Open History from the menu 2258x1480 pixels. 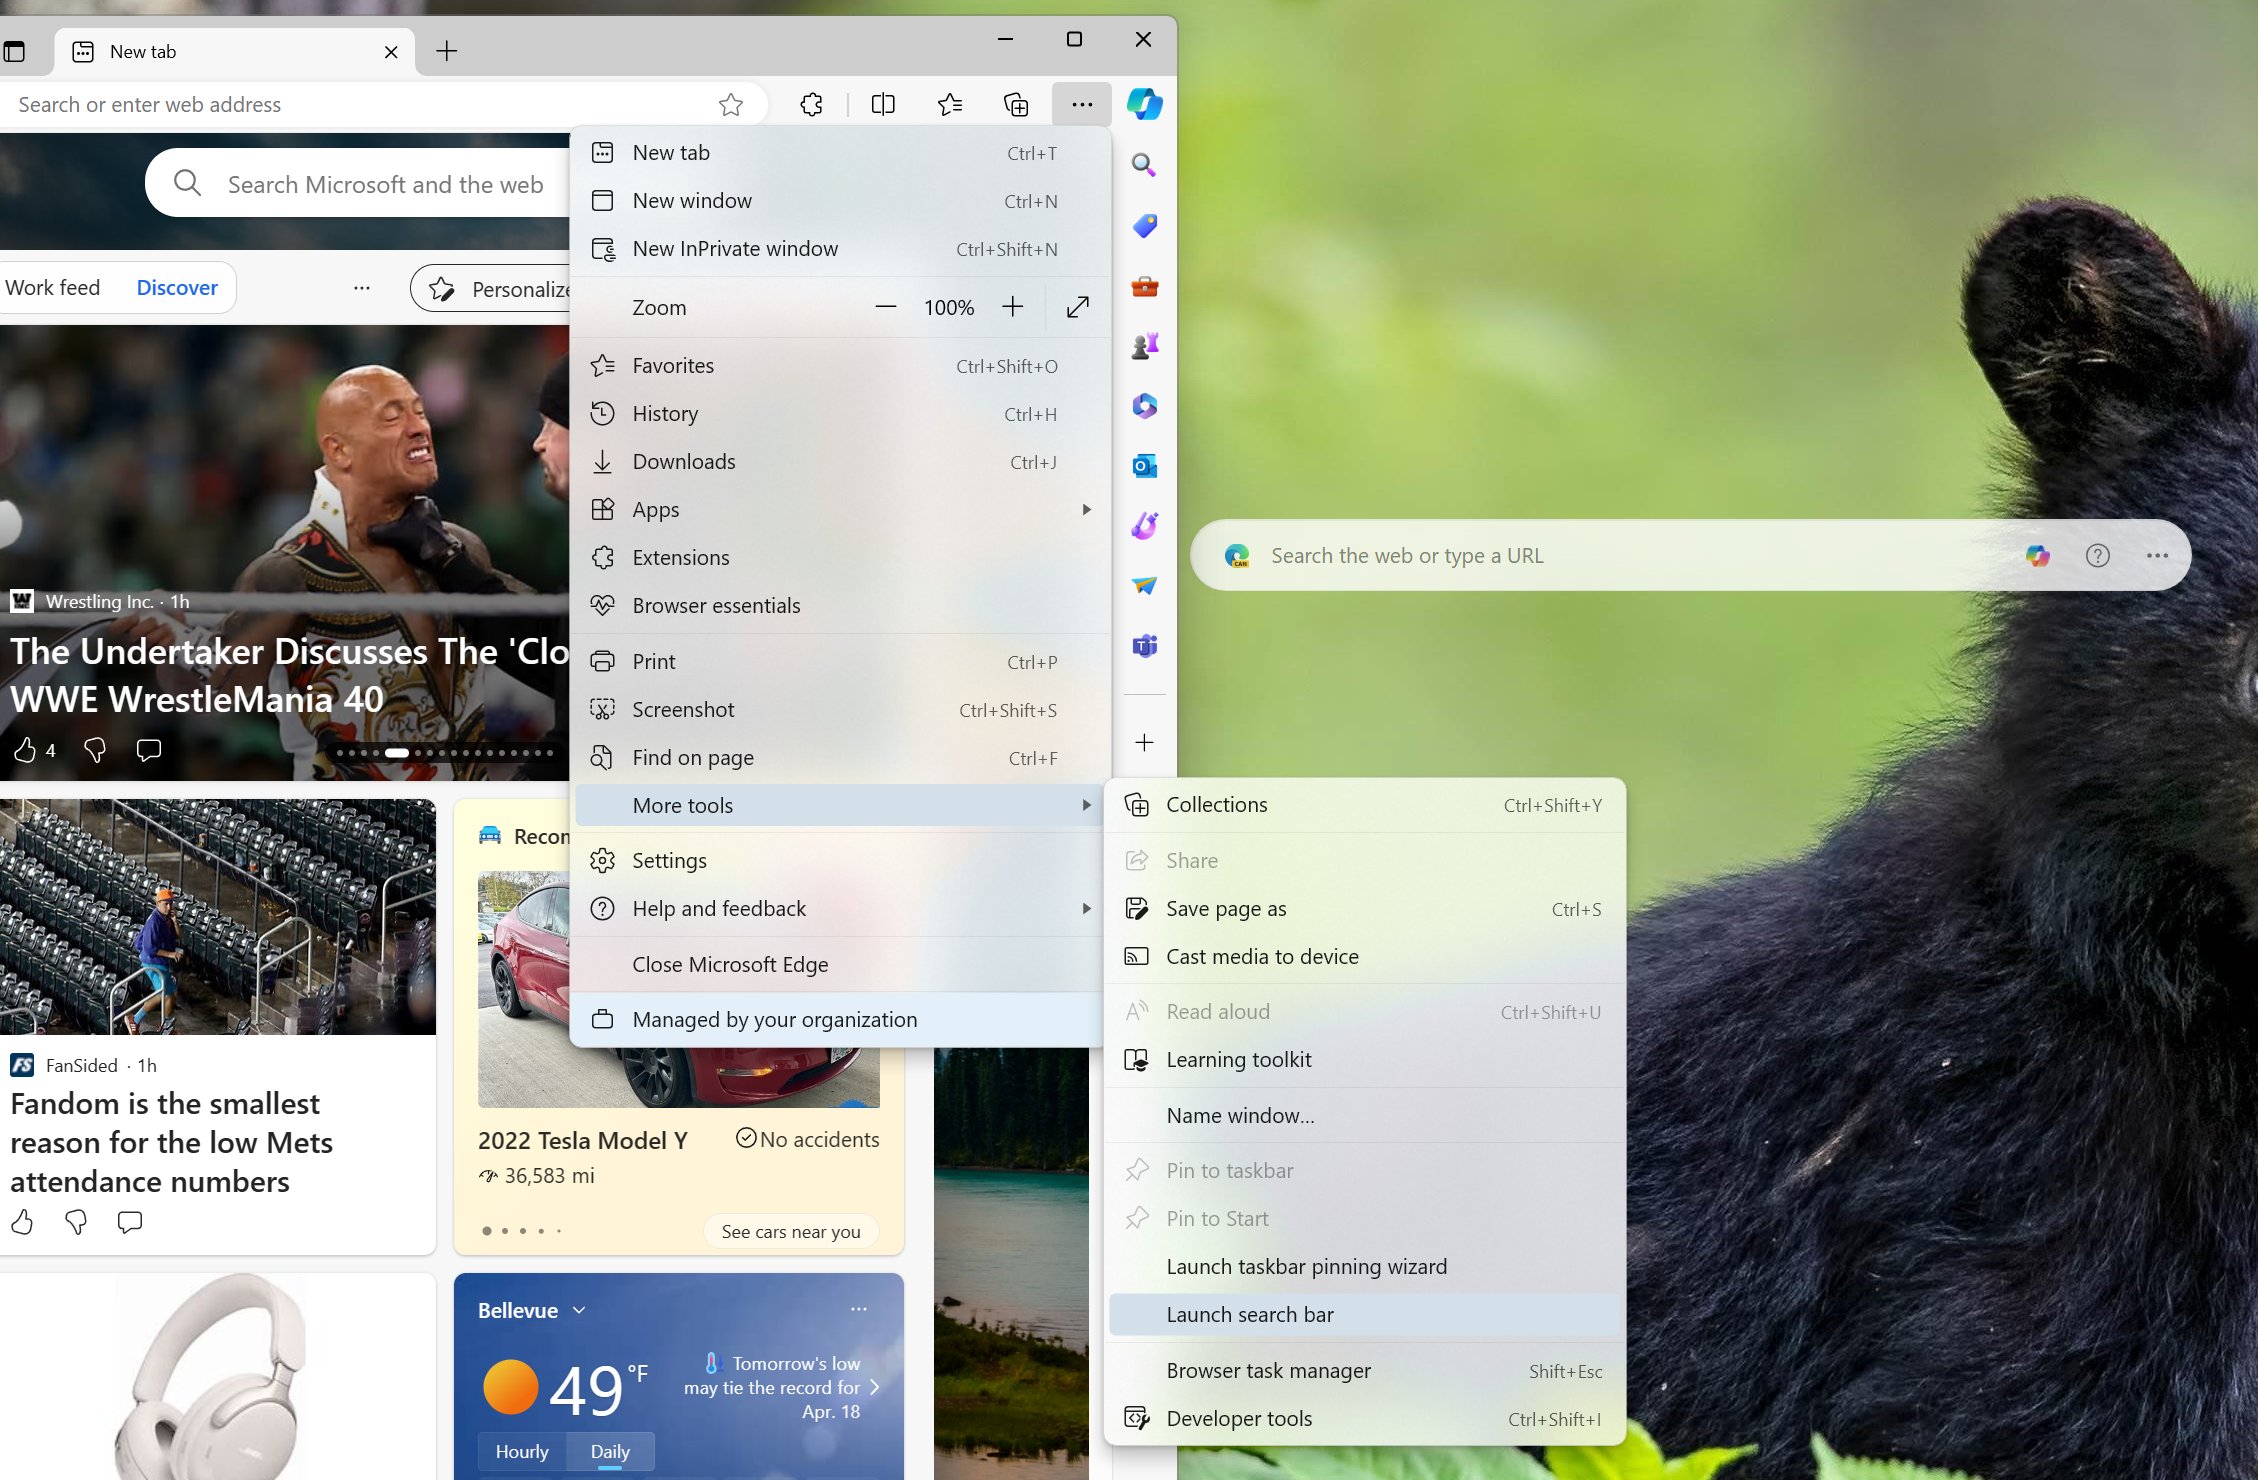(840, 414)
